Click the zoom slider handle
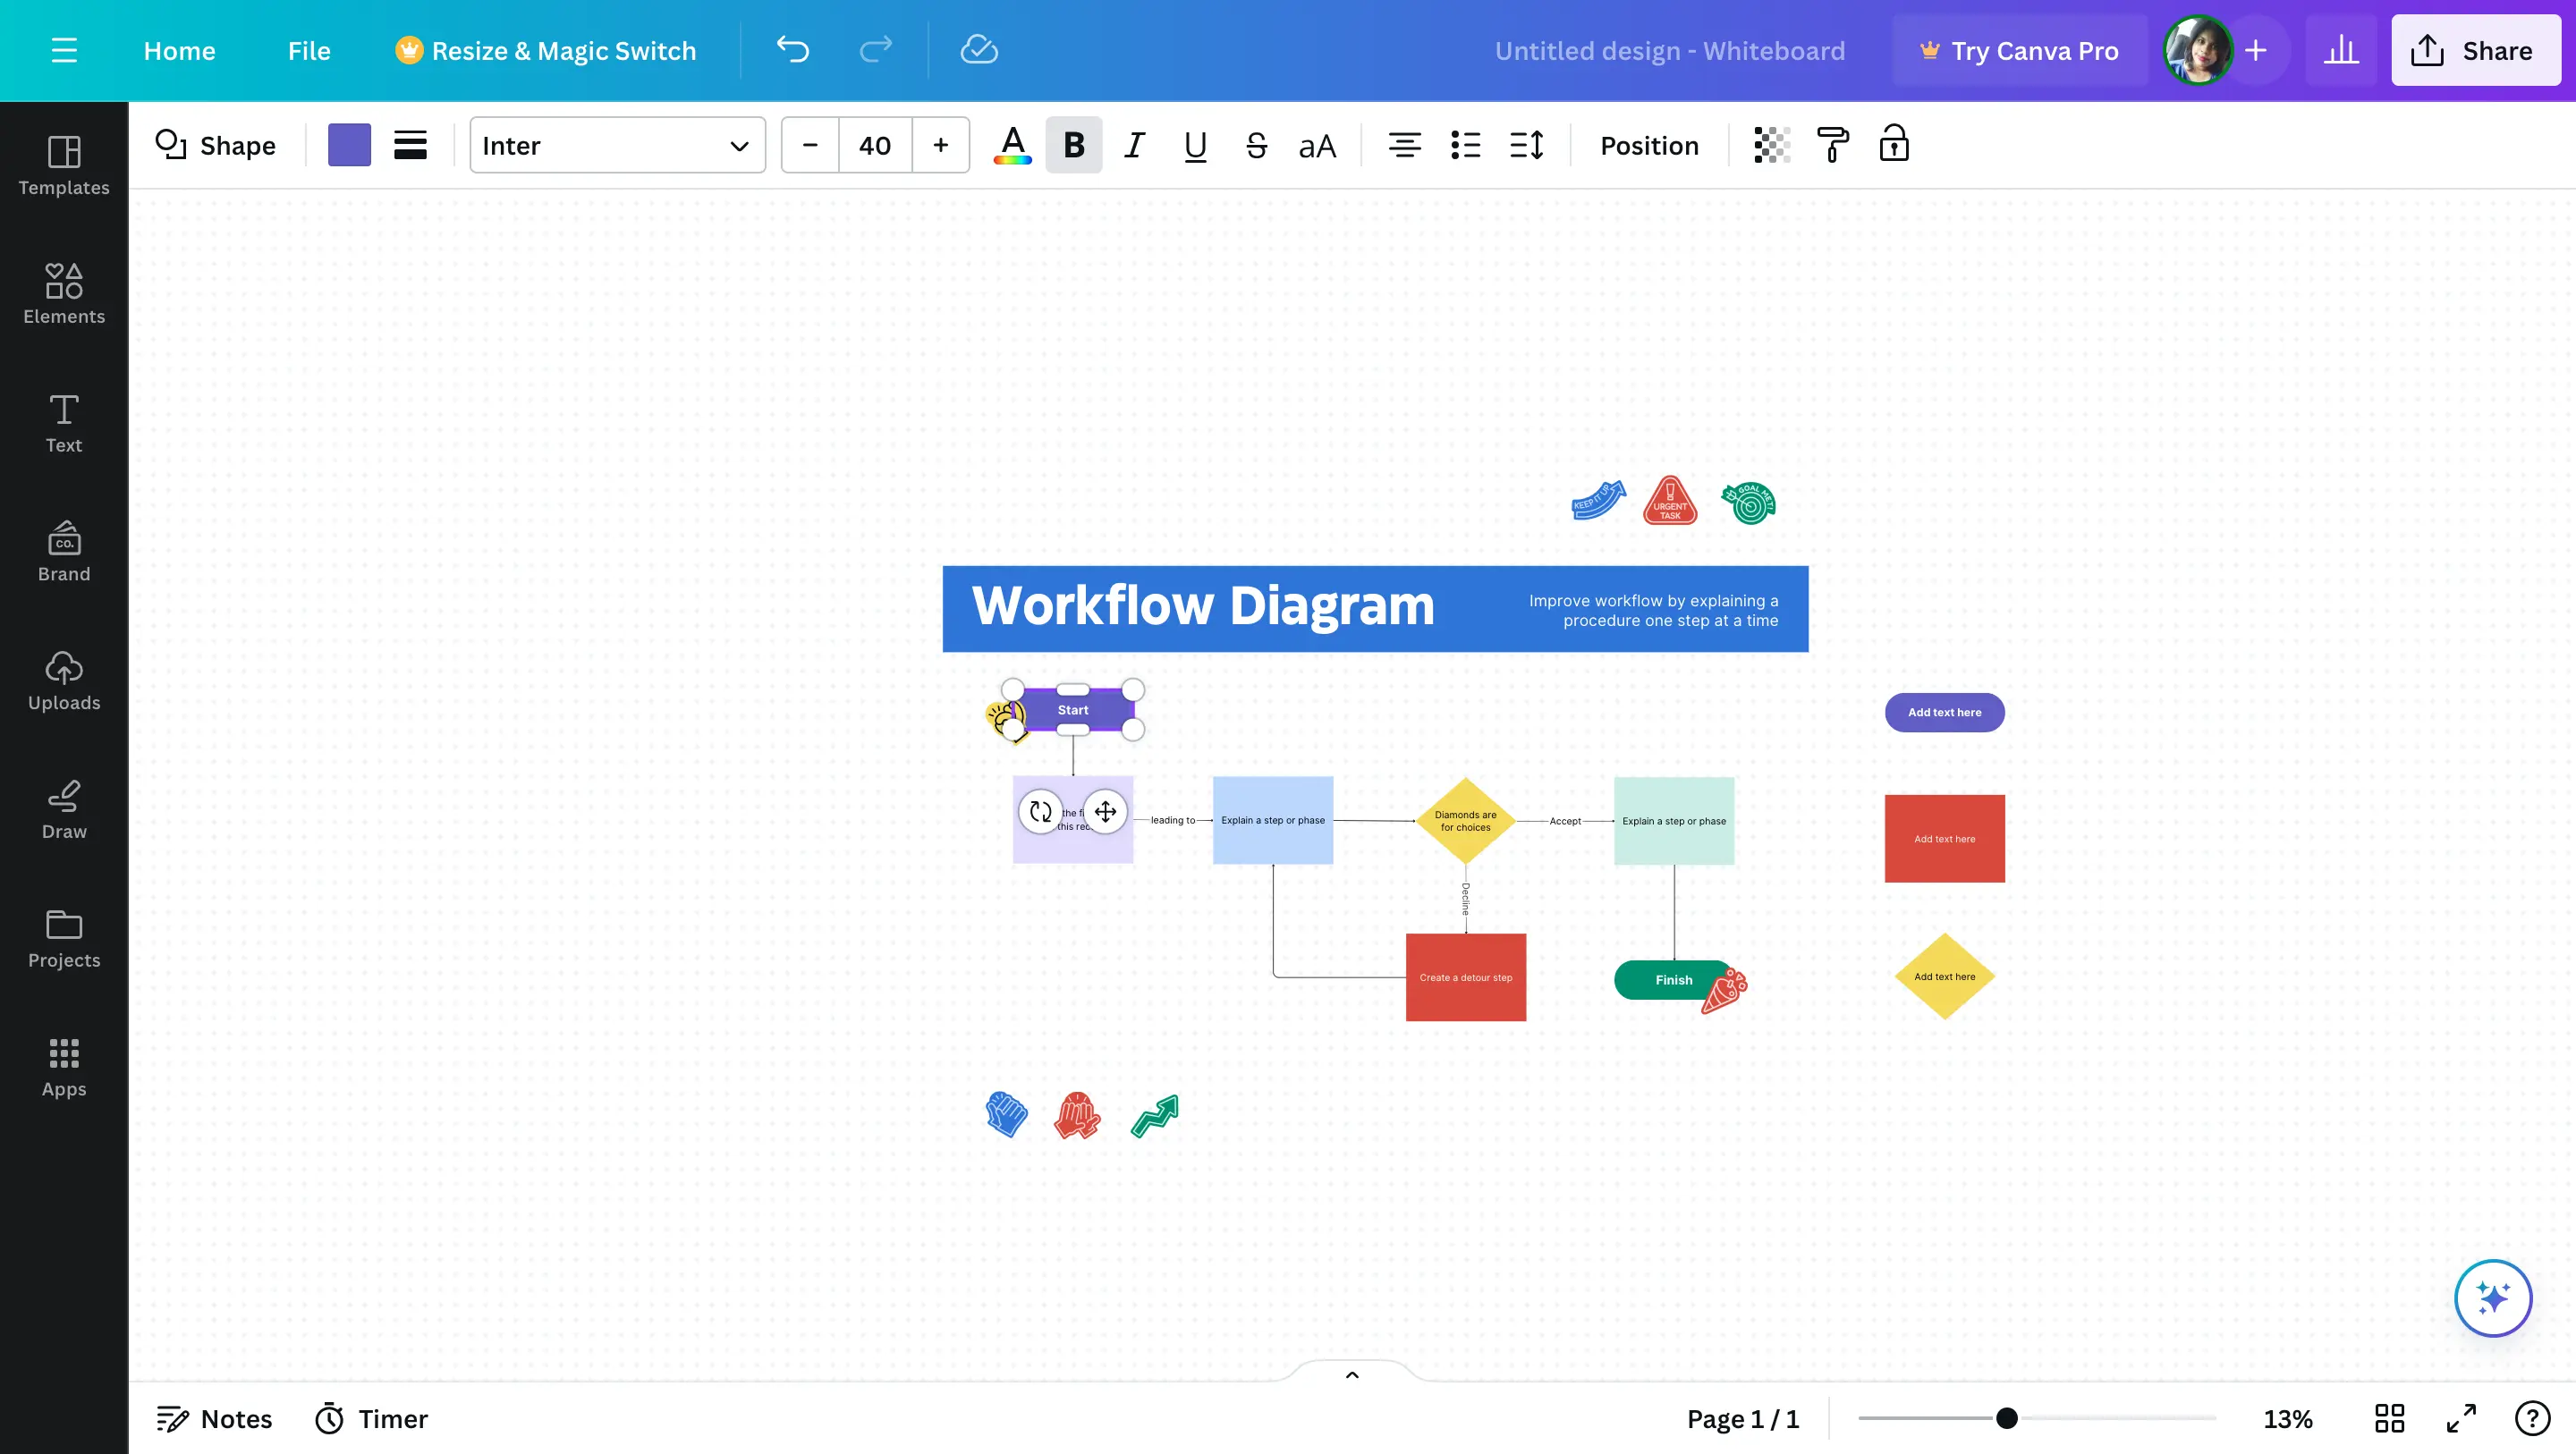Viewport: 2576px width, 1454px height. coord(2006,1418)
